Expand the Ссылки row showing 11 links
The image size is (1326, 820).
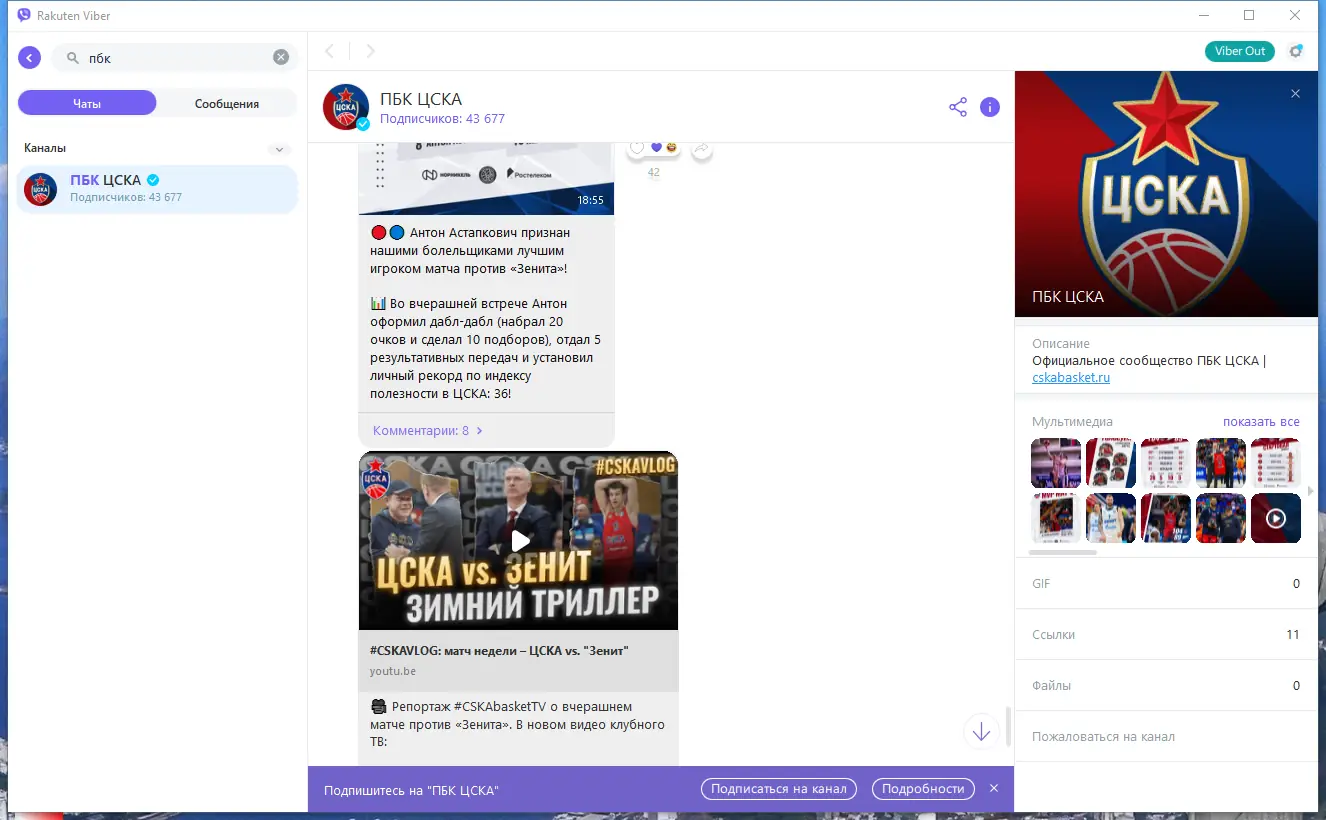point(1165,634)
